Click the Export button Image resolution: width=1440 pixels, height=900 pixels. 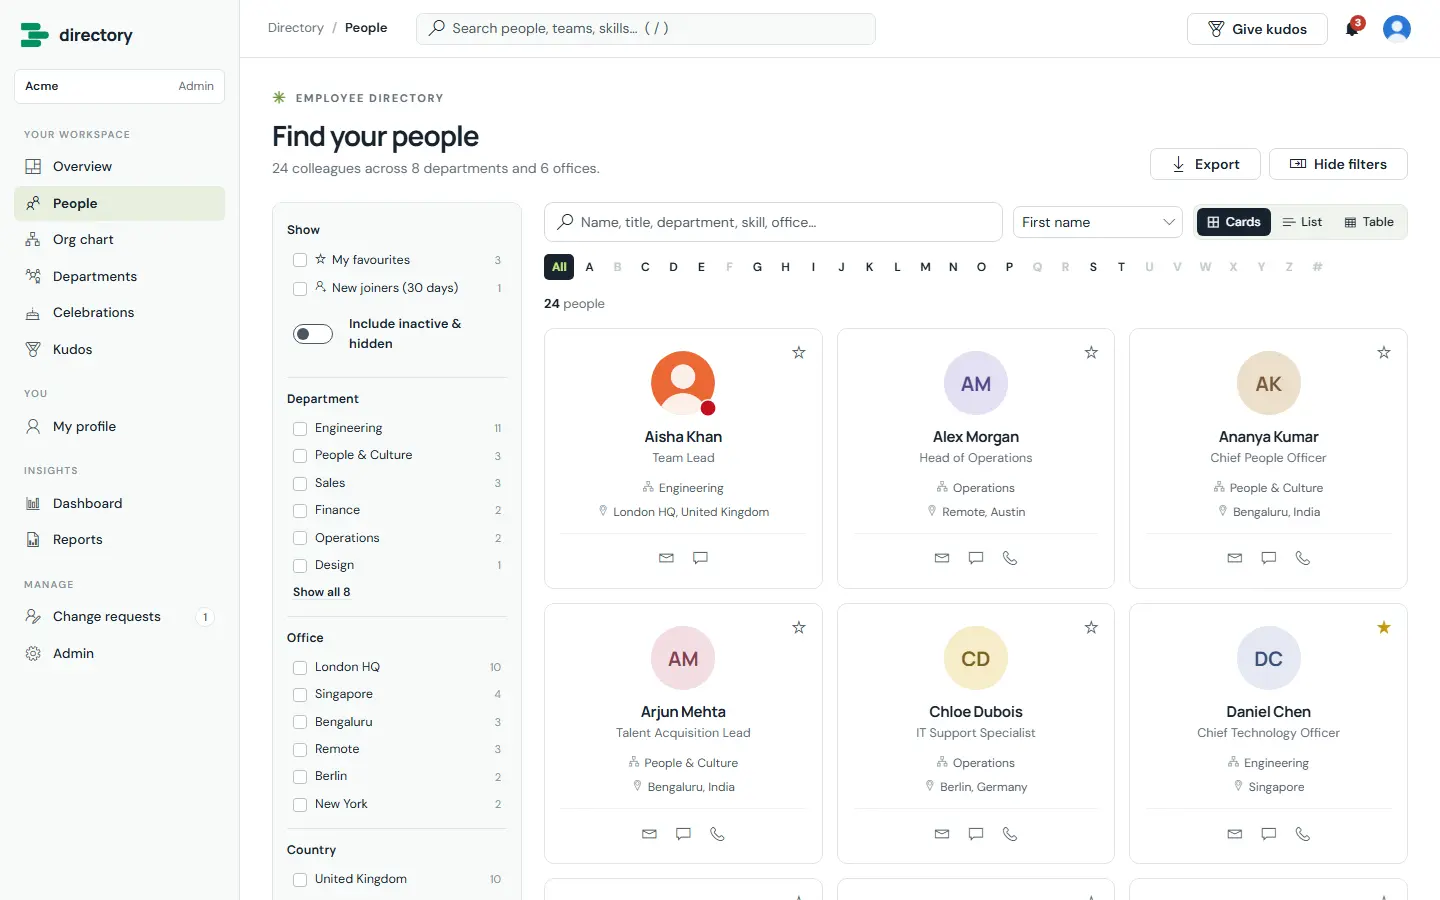(1205, 164)
